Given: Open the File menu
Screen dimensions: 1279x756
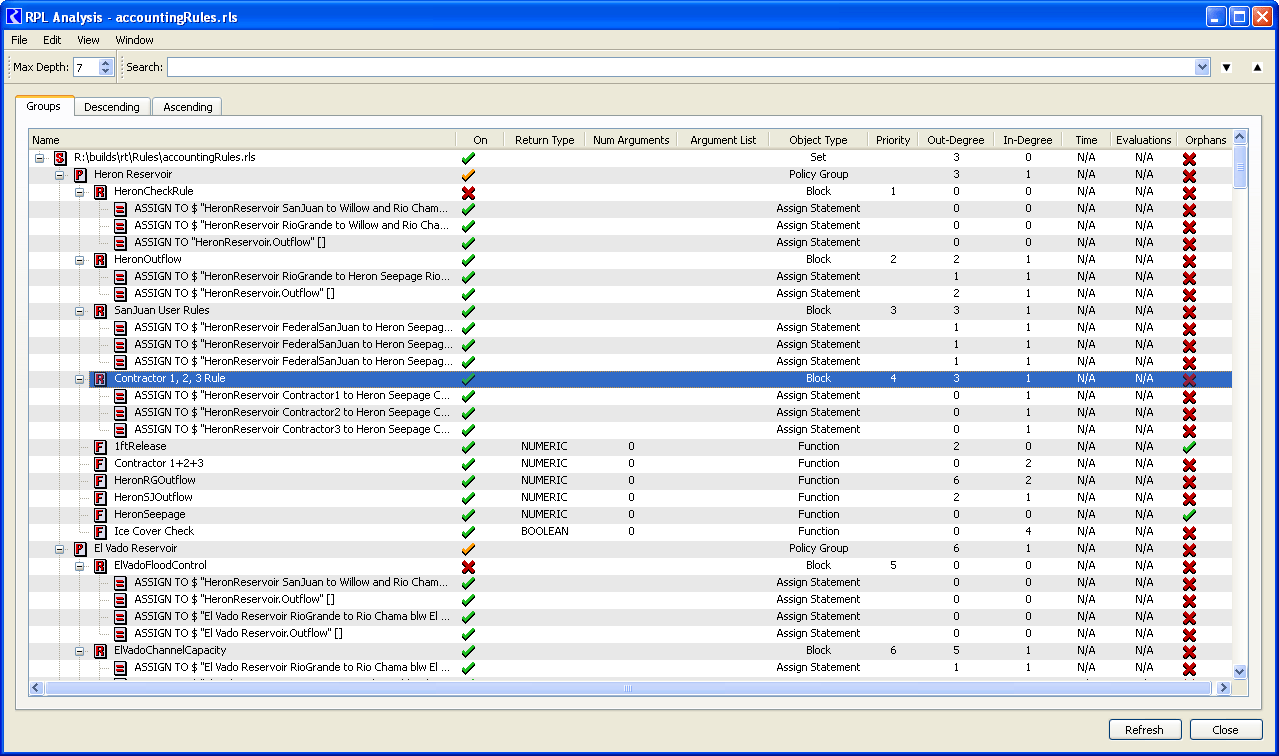Looking at the screenshot, I should 19,40.
